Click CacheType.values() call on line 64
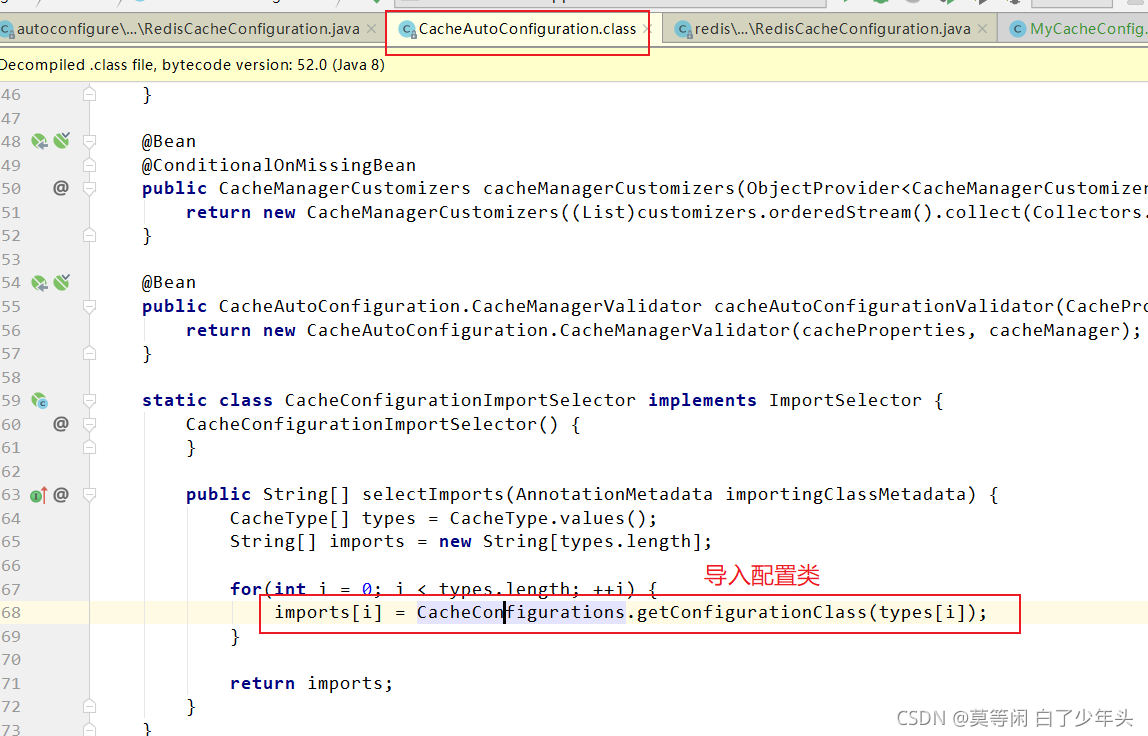 coord(548,518)
